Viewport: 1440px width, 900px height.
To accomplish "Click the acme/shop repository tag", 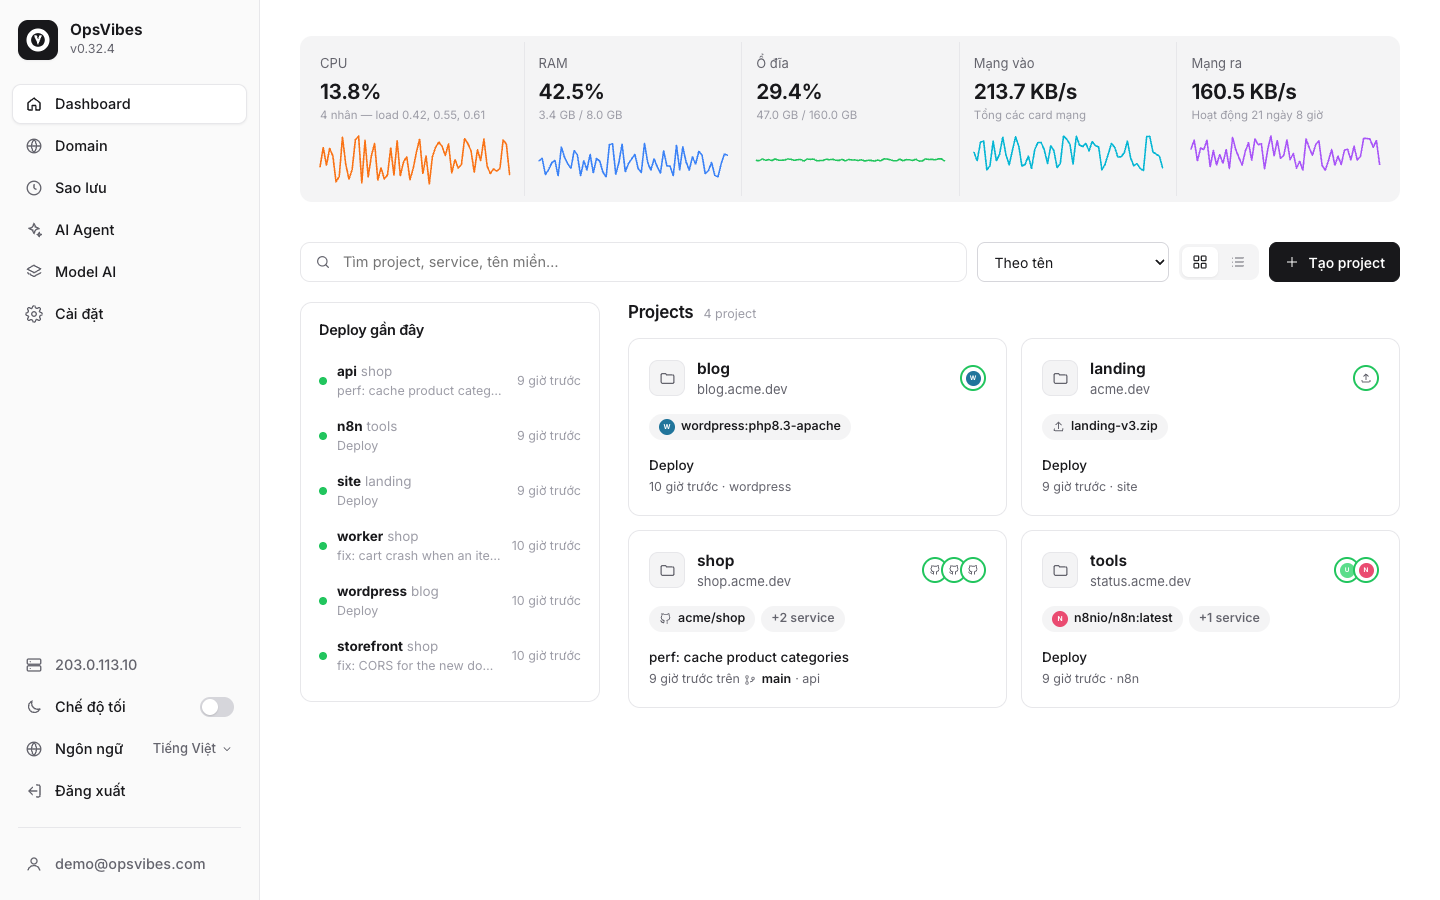I will pos(702,618).
